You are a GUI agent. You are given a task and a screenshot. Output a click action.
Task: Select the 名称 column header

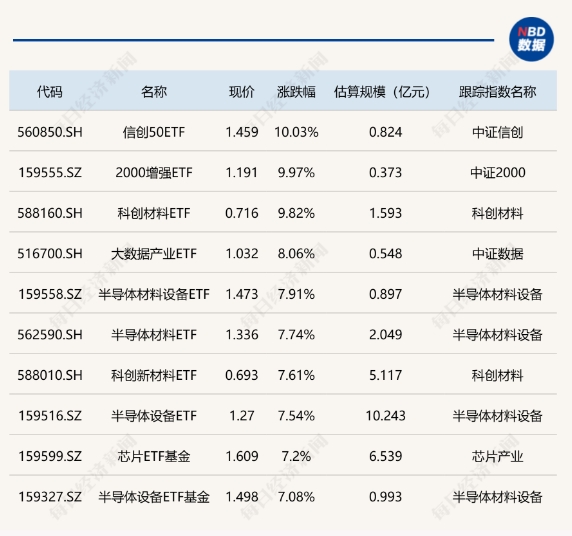(154, 92)
